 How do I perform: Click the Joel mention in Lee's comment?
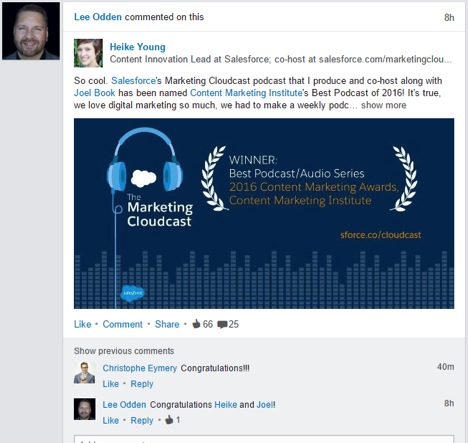click(x=265, y=405)
